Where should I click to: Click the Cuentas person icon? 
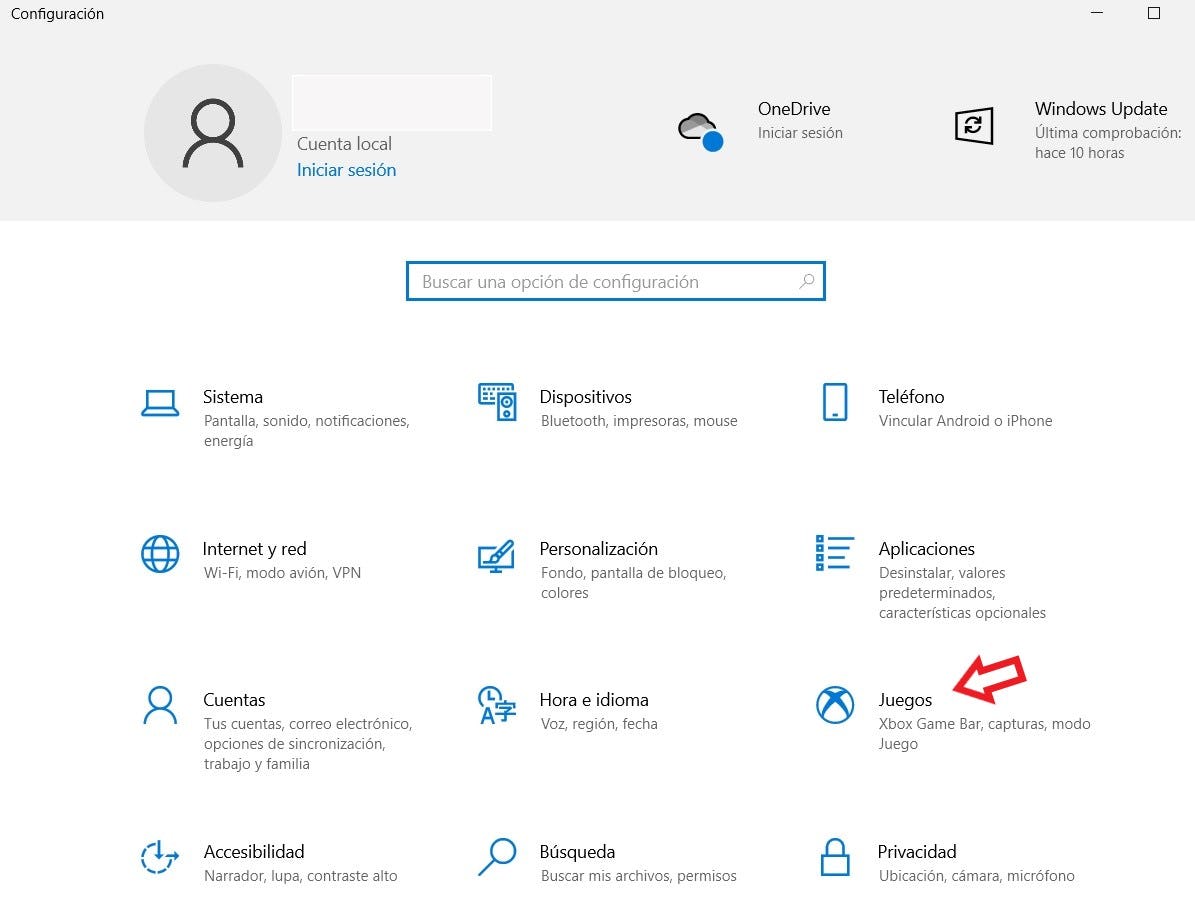point(160,707)
